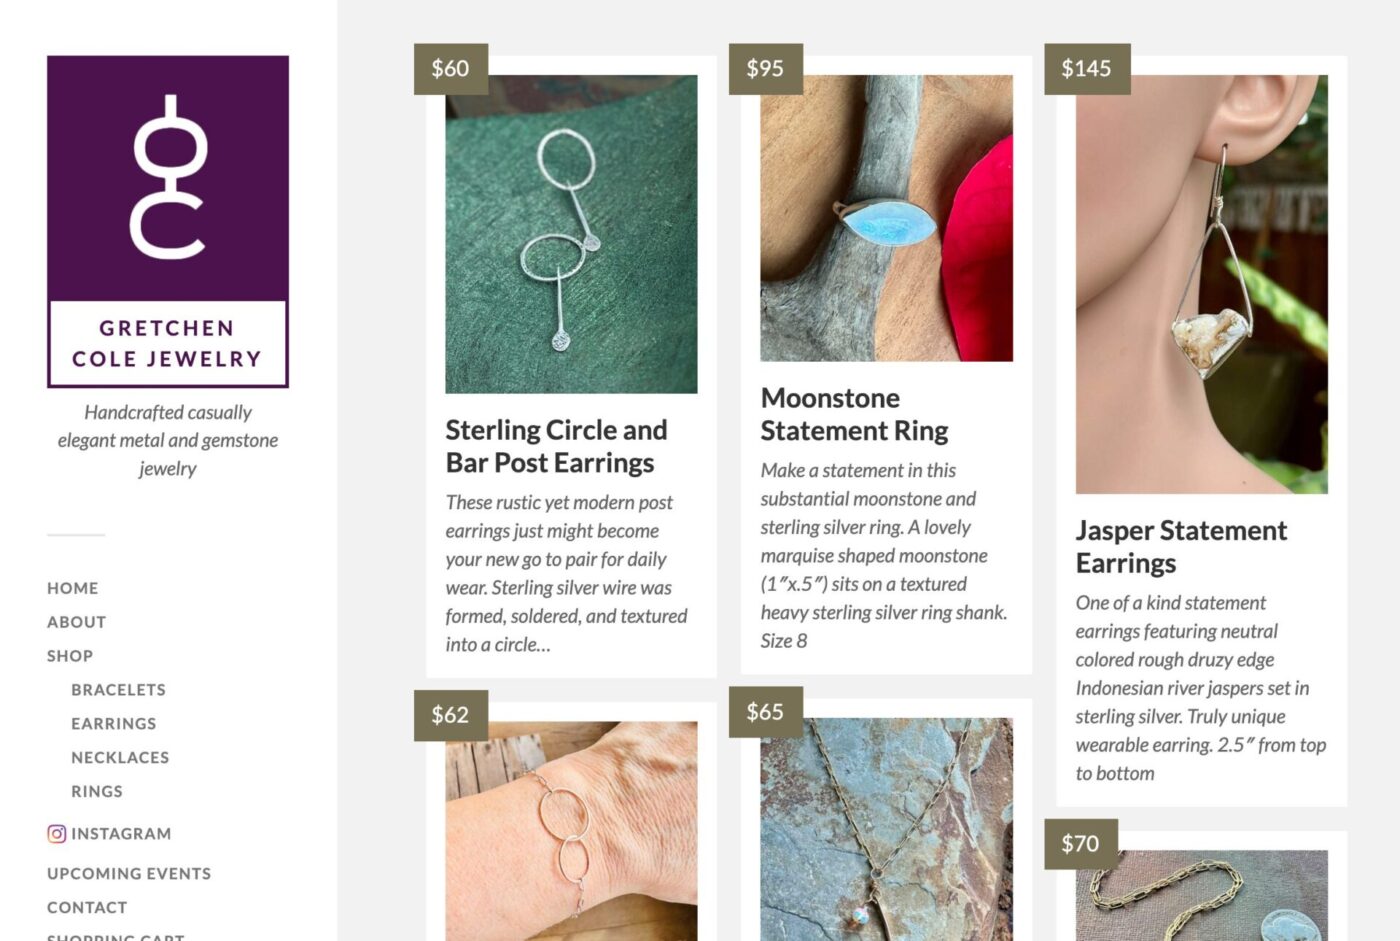Open the Contact page
Image resolution: width=1400 pixels, height=941 pixels.
(87, 908)
